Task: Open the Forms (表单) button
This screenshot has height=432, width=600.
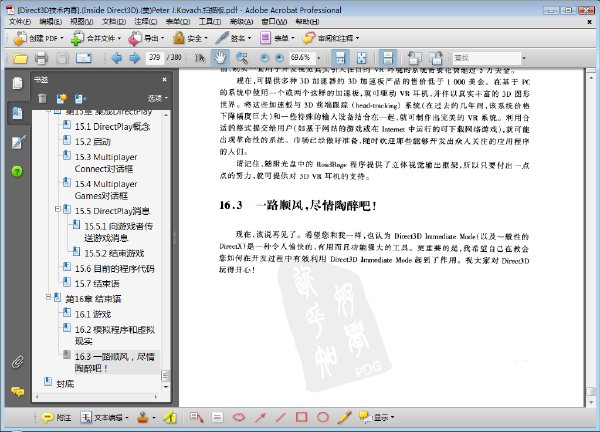Action: (x=277, y=38)
